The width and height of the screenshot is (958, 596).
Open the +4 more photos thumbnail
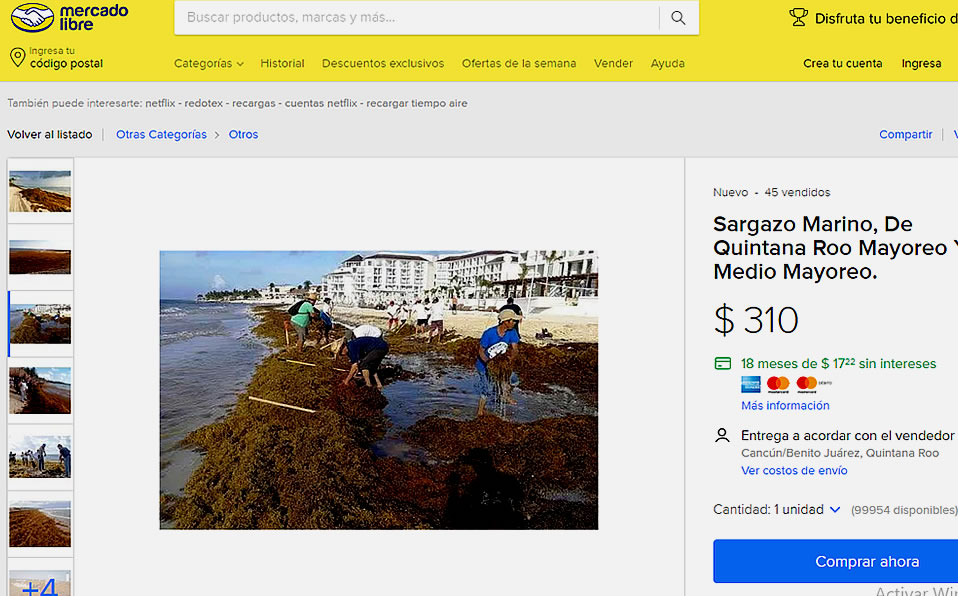point(40,583)
